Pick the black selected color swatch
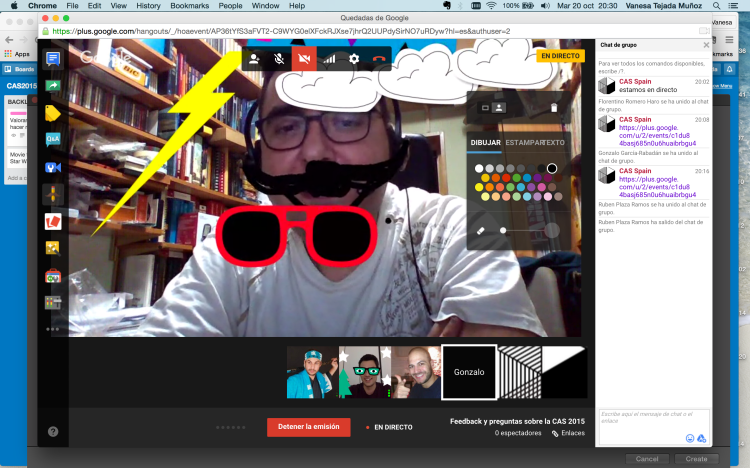 pyautogui.click(x=551, y=168)
